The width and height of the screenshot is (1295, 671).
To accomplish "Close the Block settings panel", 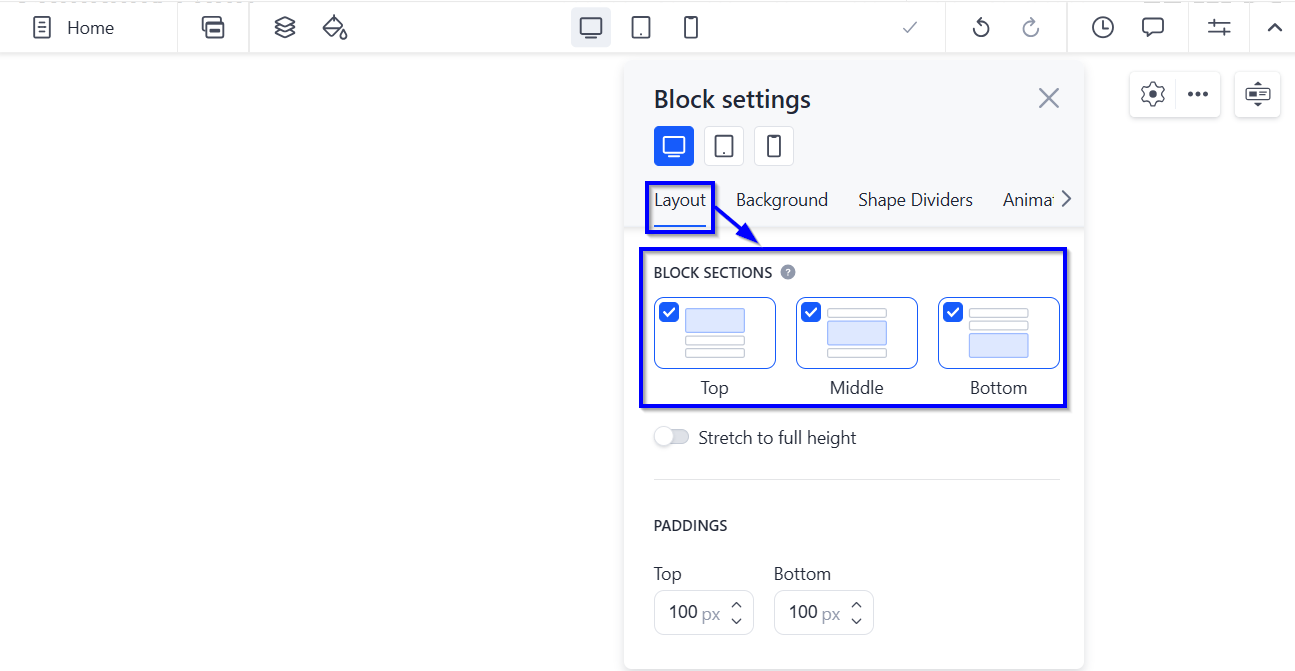I will coord(1048,98).
